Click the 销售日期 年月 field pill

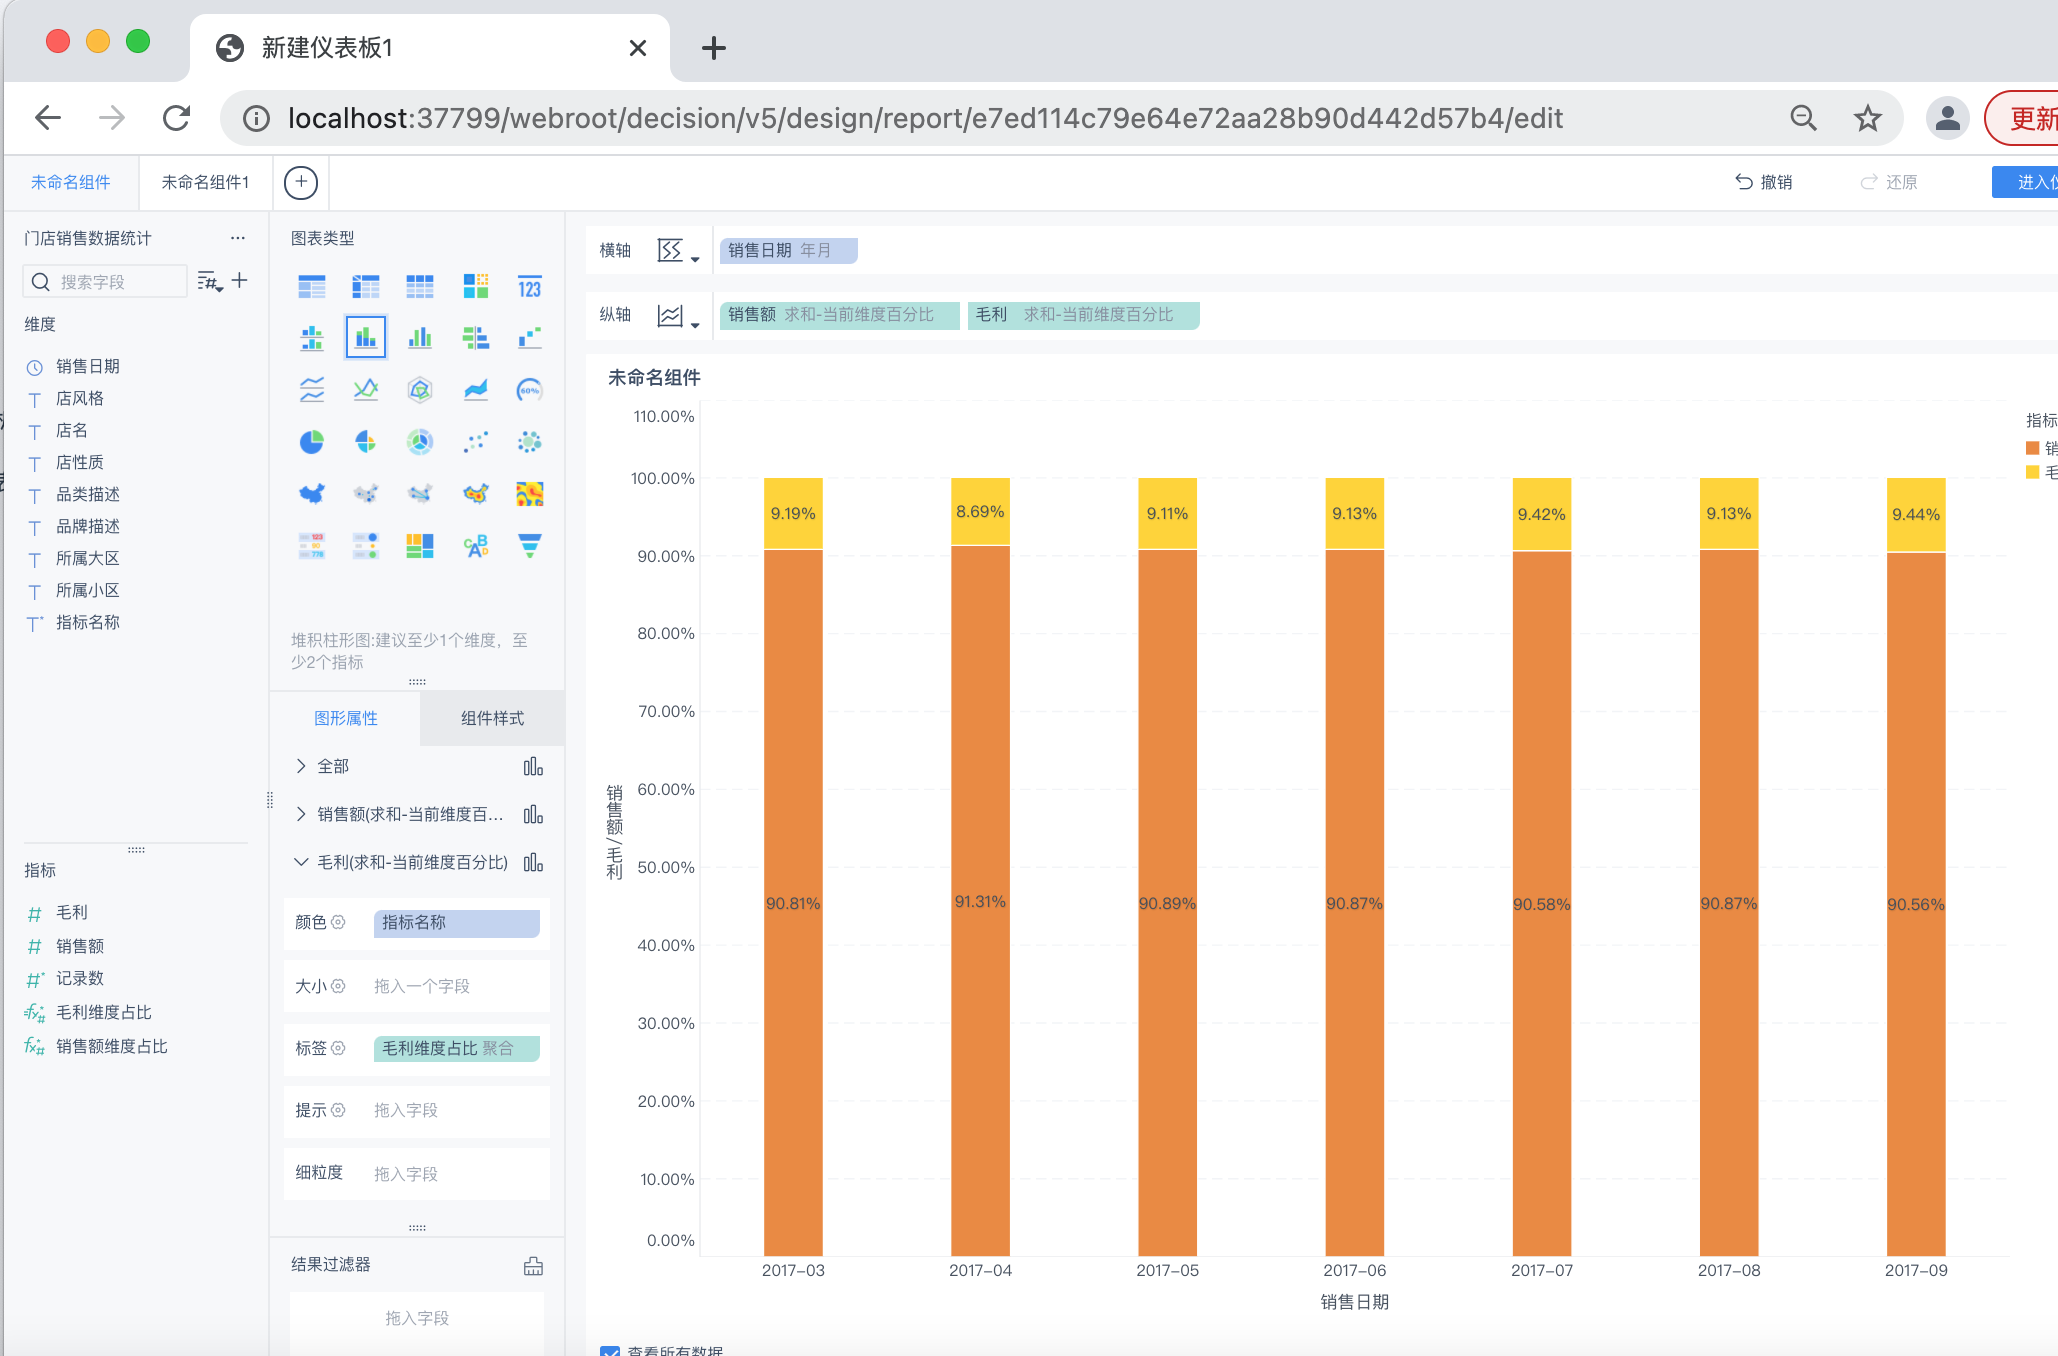pyautogui.click(x=788, y=251)
